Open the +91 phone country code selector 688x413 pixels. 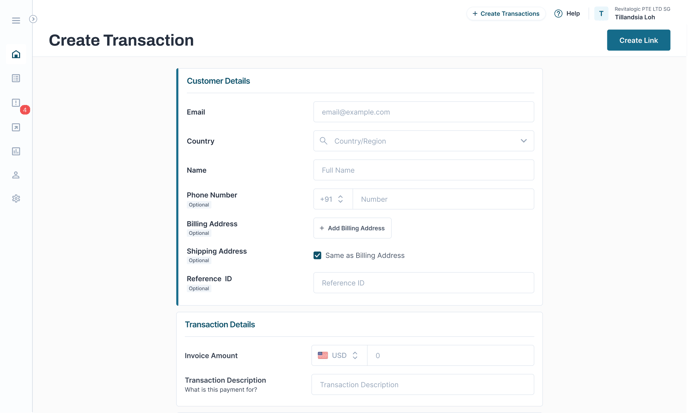pos(333,199)
